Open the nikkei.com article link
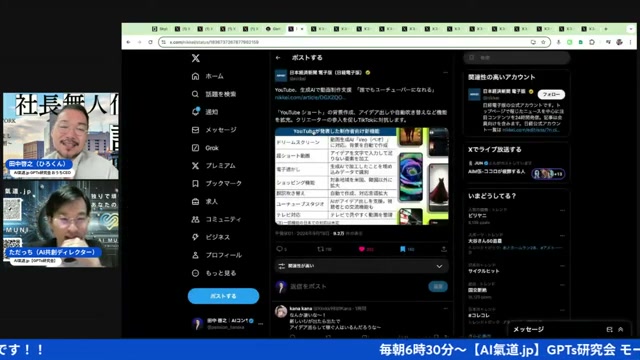Image resolution: width=640 pixels, height=360 pixels. coord(310,98)
